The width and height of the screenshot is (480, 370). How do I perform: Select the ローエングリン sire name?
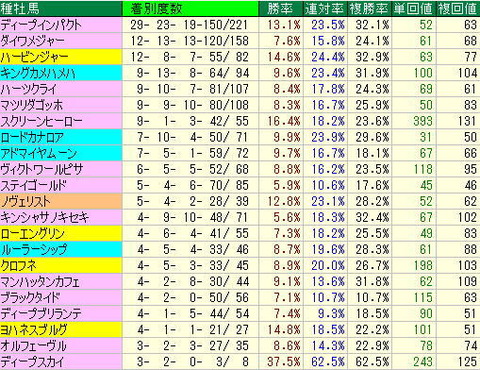(x=32, y=233)
